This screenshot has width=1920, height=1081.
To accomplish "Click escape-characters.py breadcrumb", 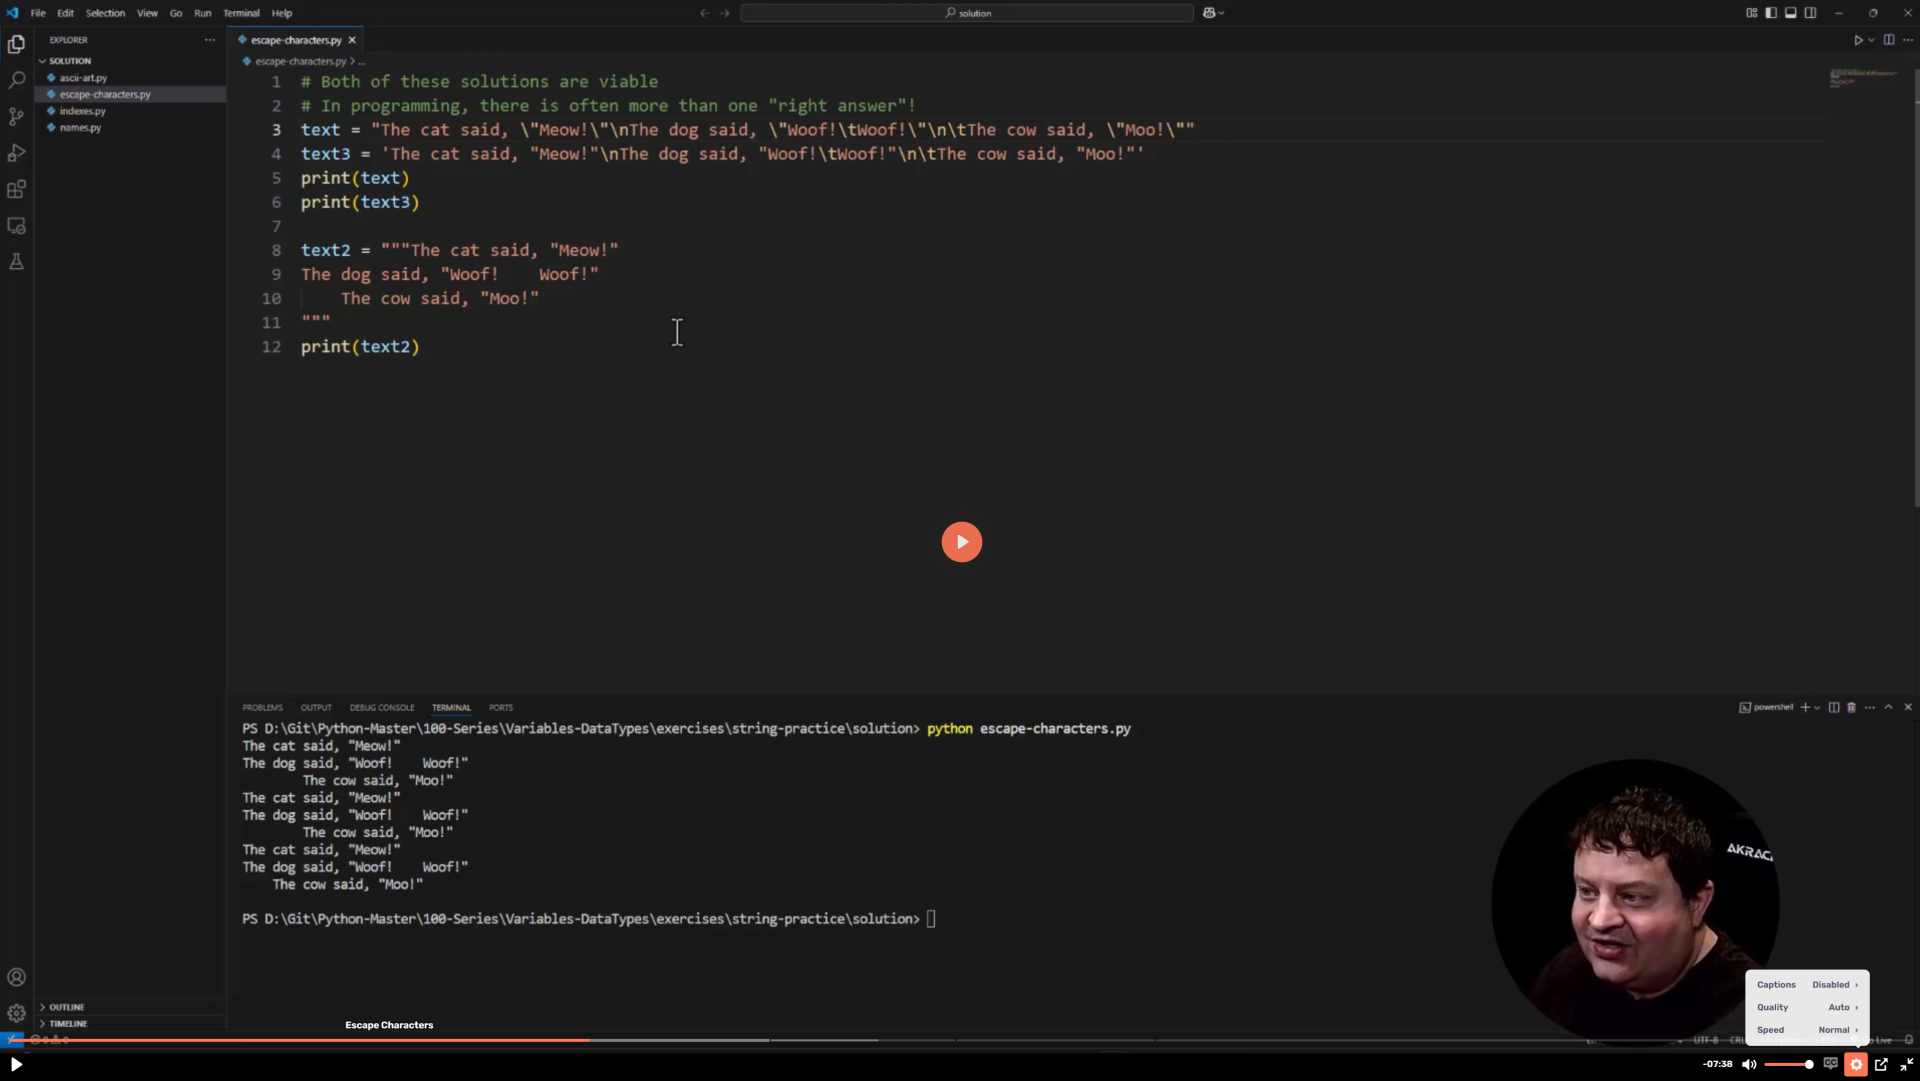I will (300, 61).
